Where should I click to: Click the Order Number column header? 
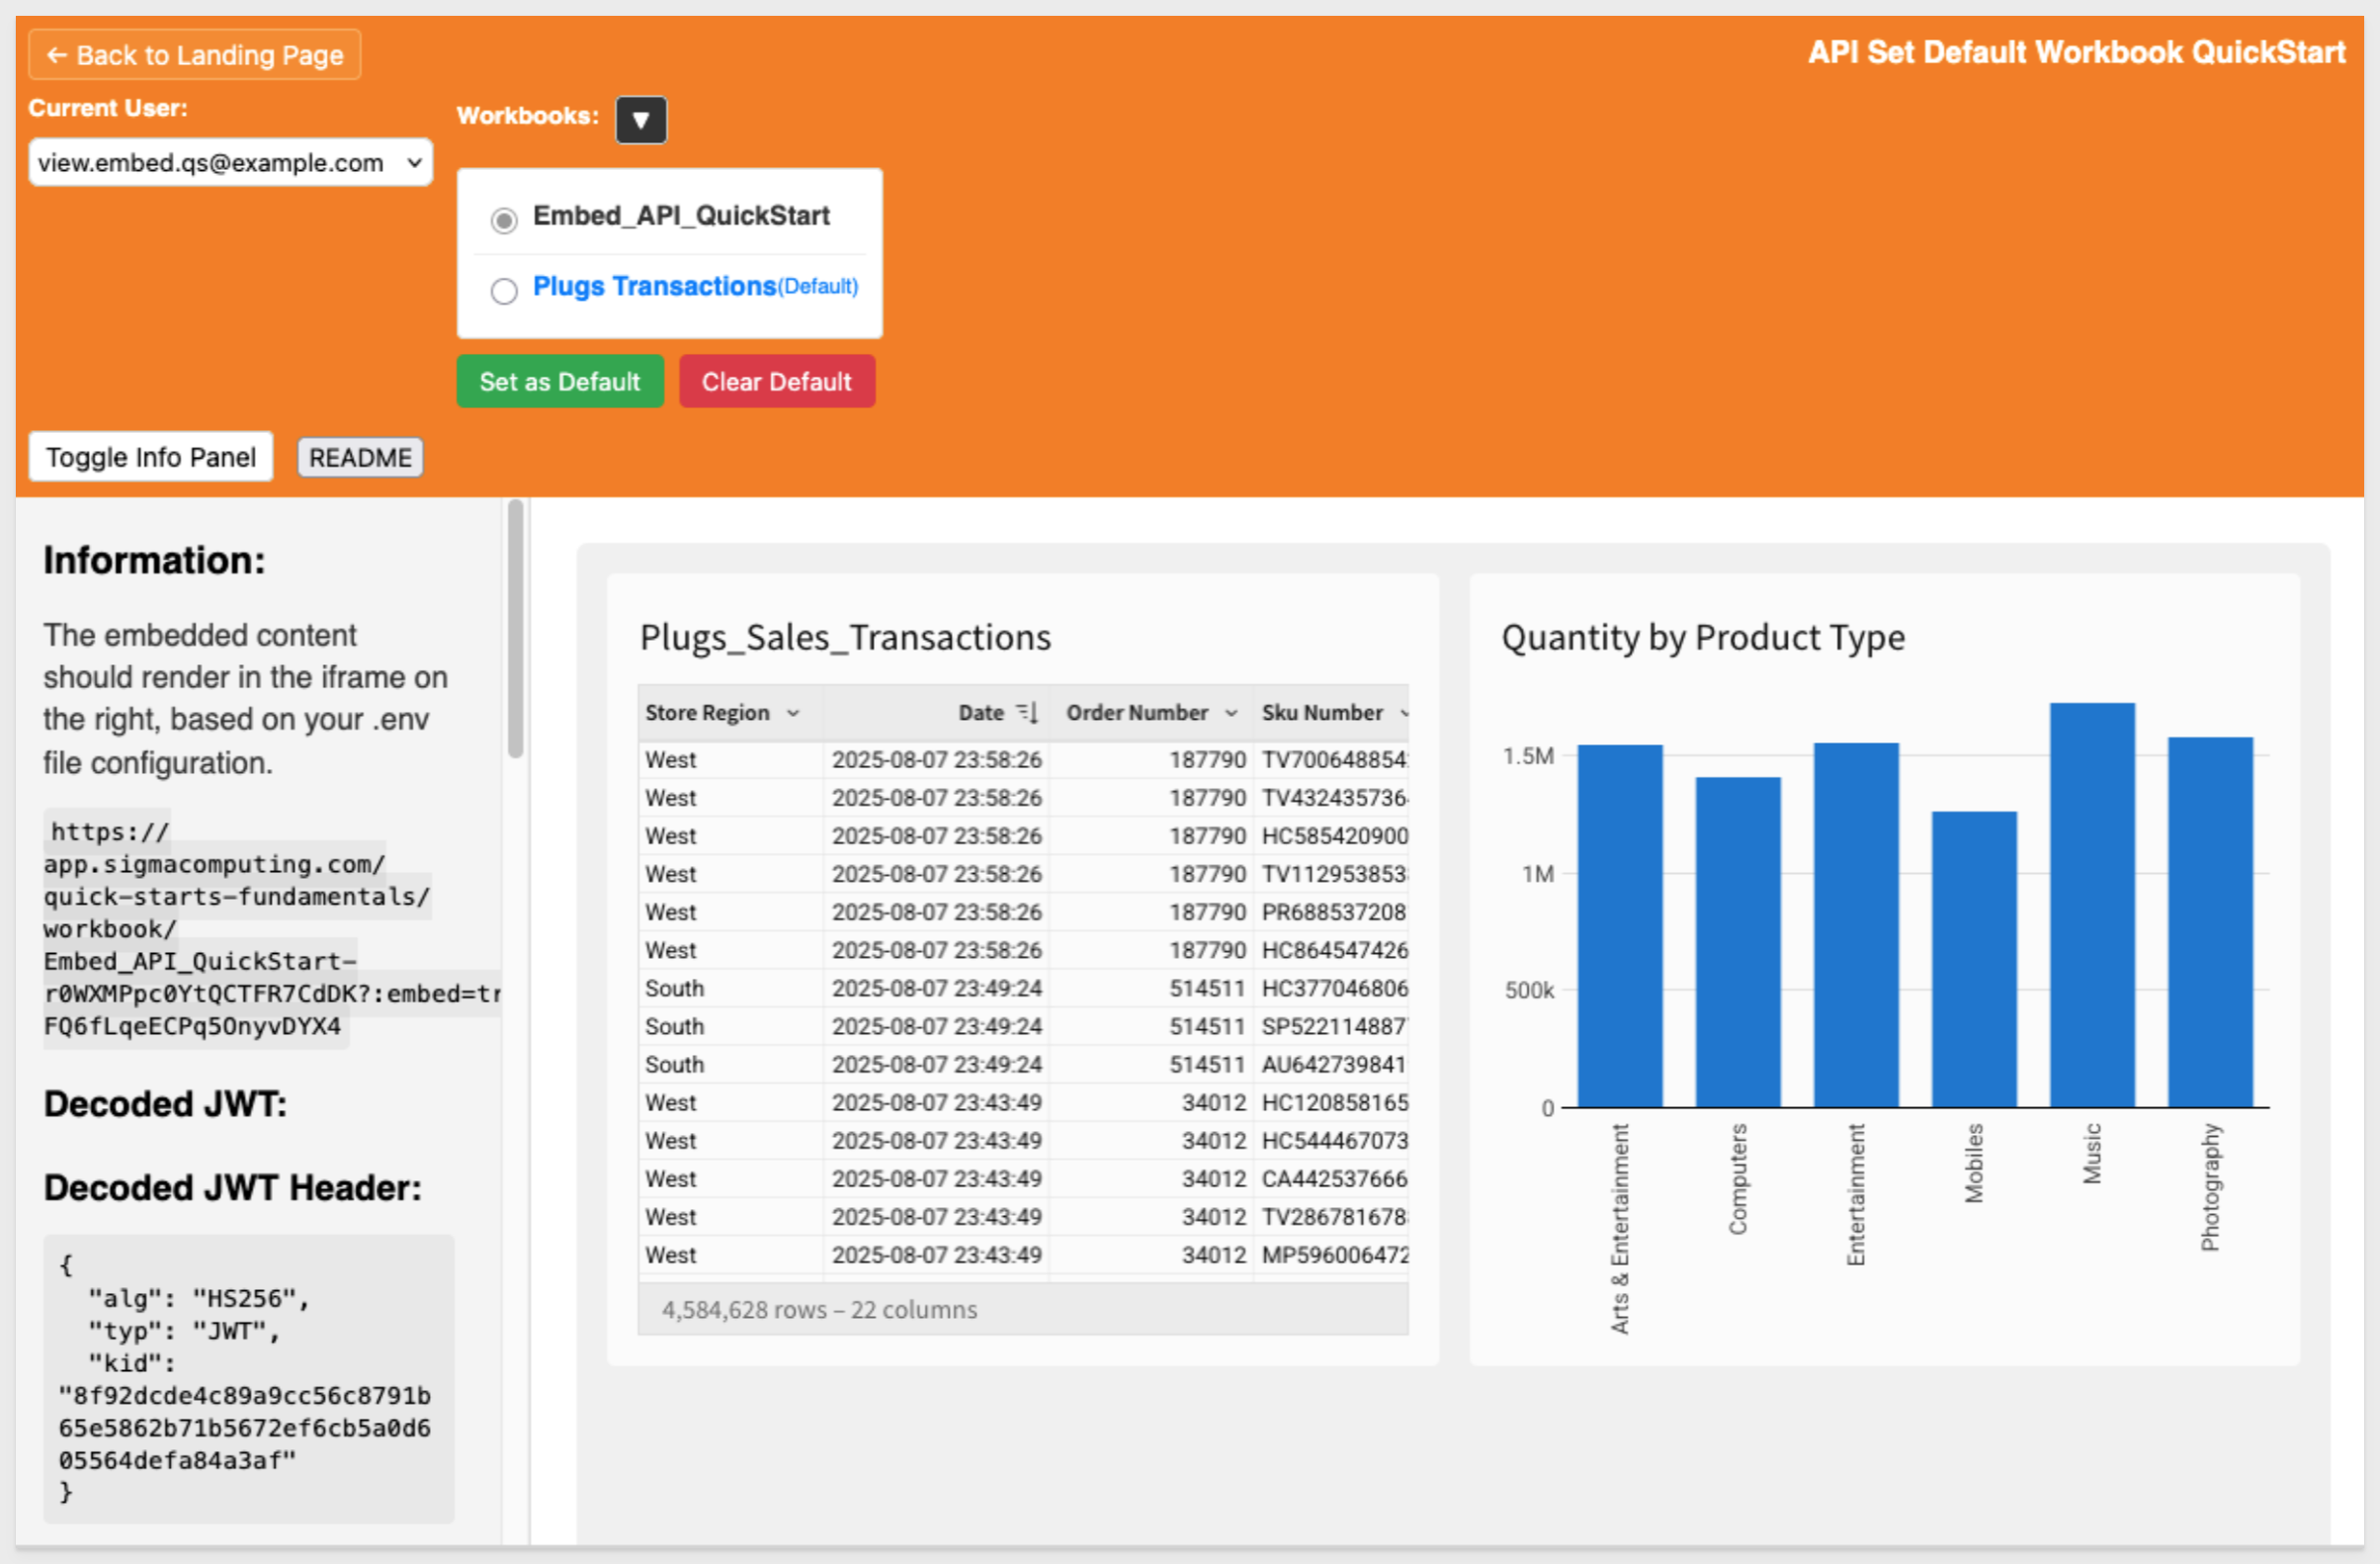tap(1136, 713)
